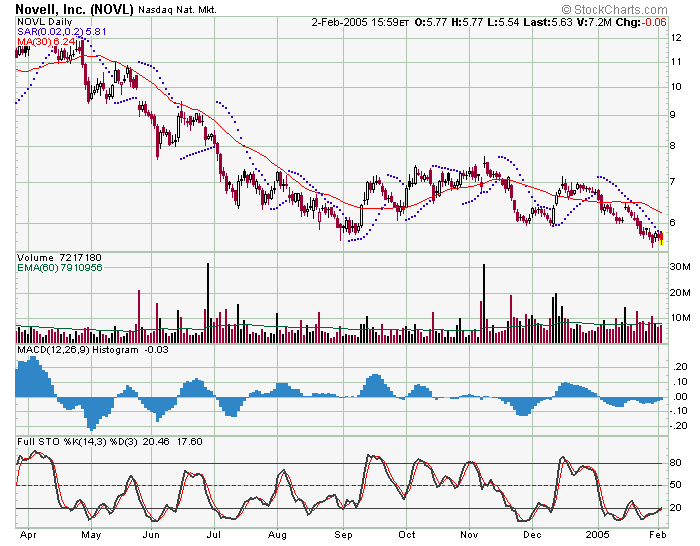Click the 'Nasdaq Nat. Mkt.' exchange label
700x546 pixels.
(177, 9)
